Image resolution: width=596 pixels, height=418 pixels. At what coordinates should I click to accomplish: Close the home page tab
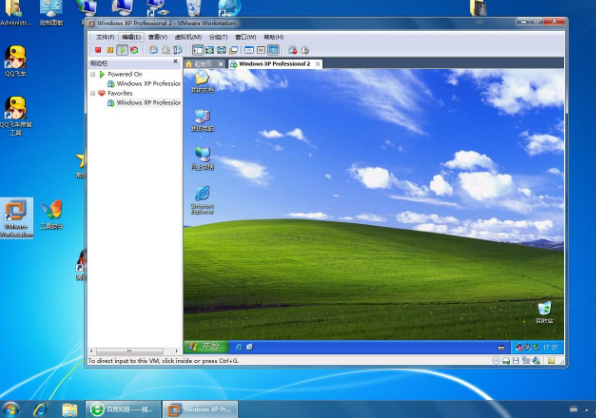[x=220, y=64]
